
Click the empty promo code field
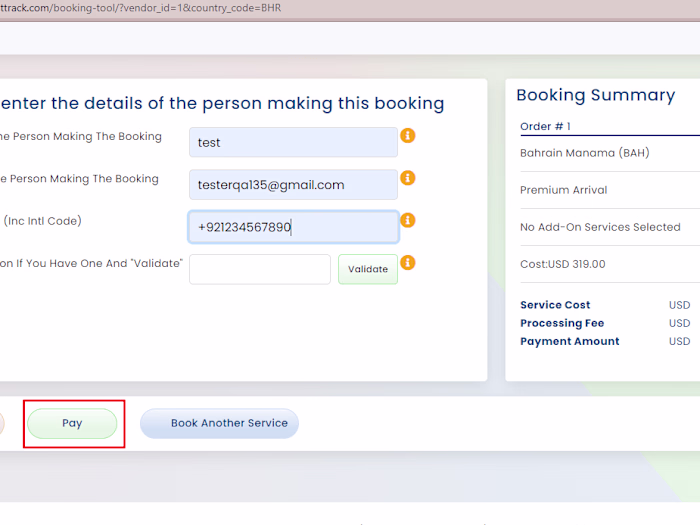pos(260,269)
